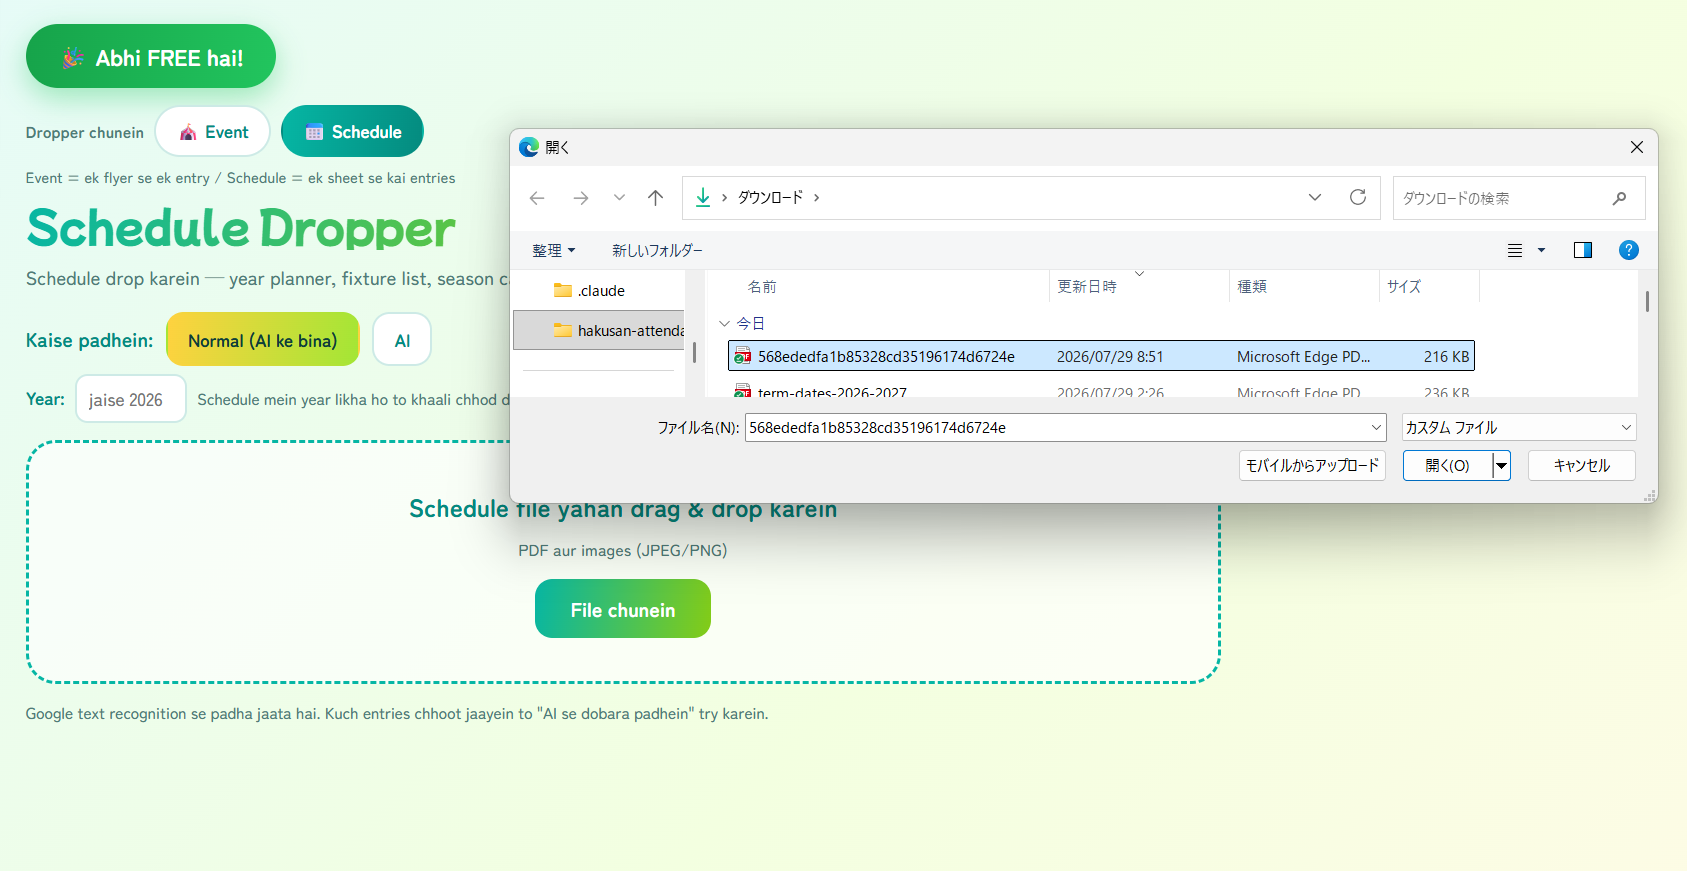The height and width of the screenshot is (871, 1687).
Task: Open the blue help icon
Action: [1628, 250]
